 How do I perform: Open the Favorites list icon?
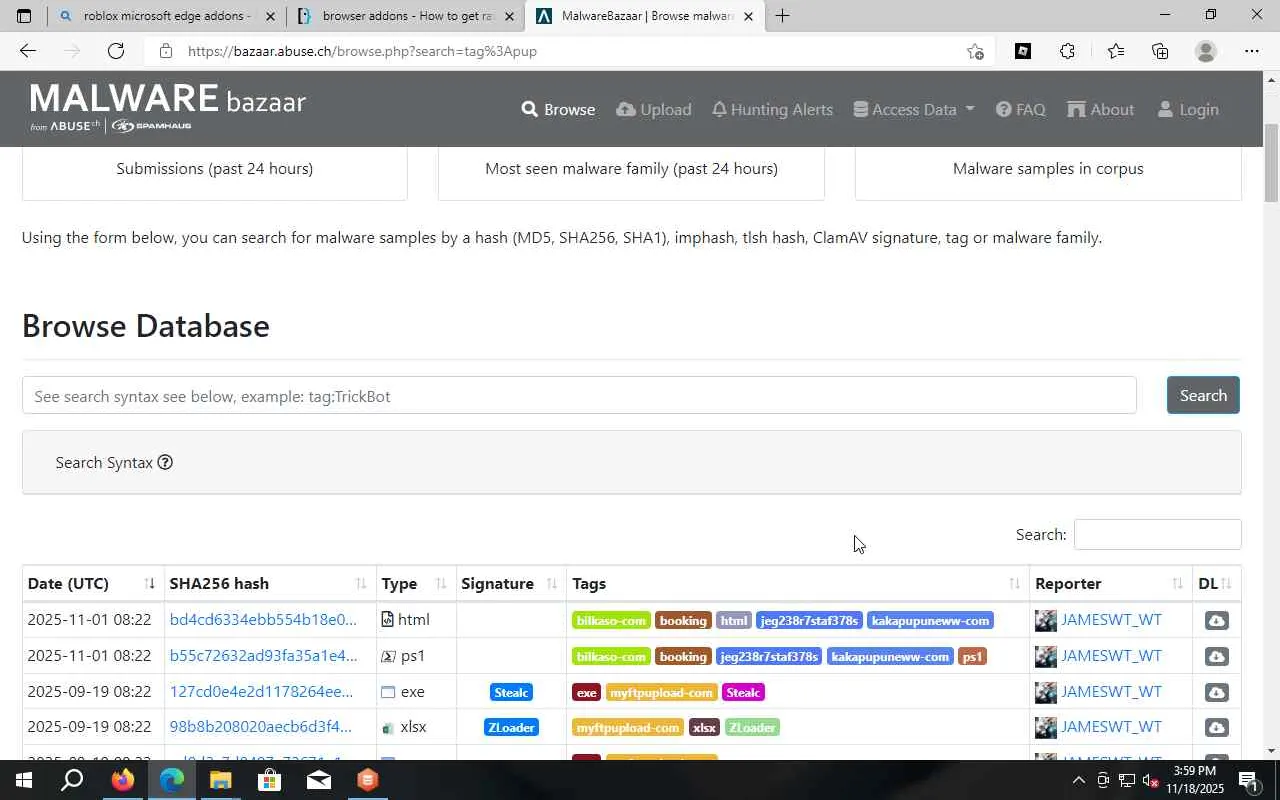point(1115,51)
